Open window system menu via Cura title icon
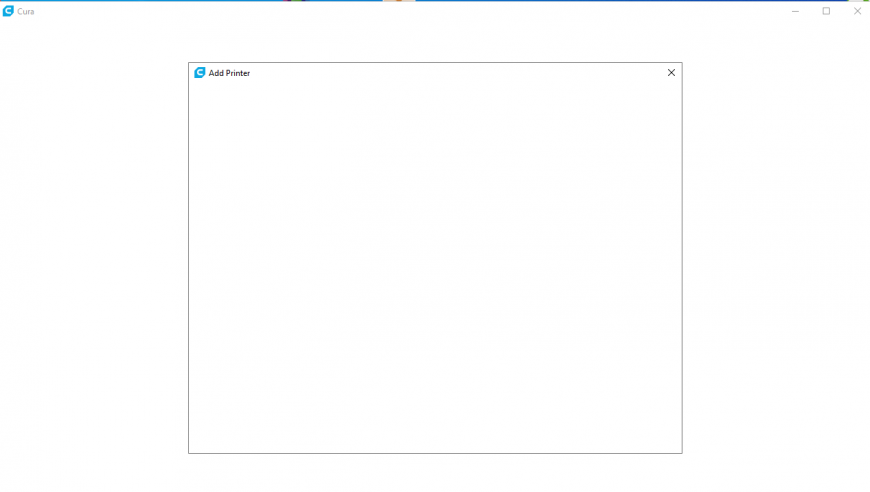This screenshot has width=870, height=492. pos(8,11)
